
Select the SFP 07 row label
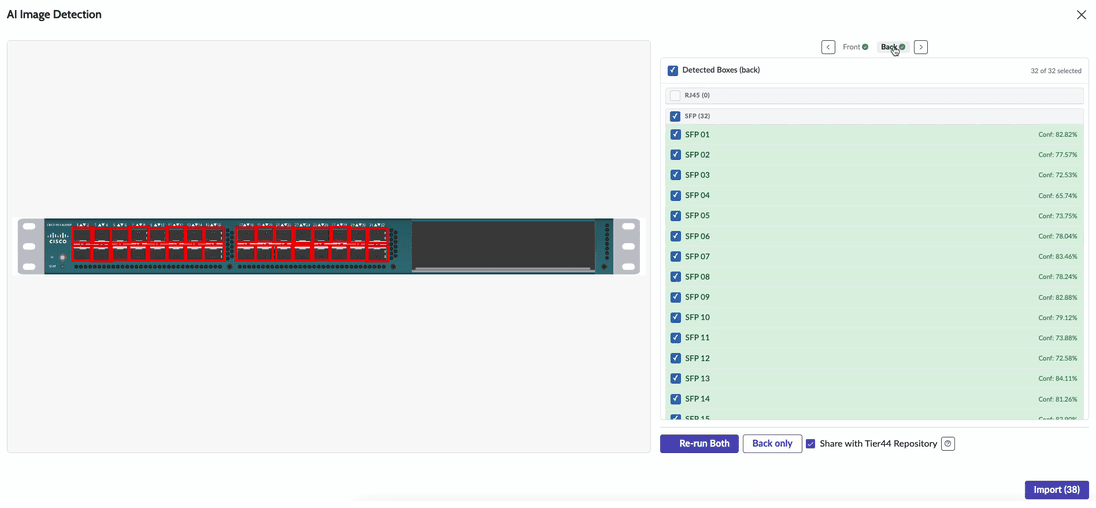coord(698,256)
